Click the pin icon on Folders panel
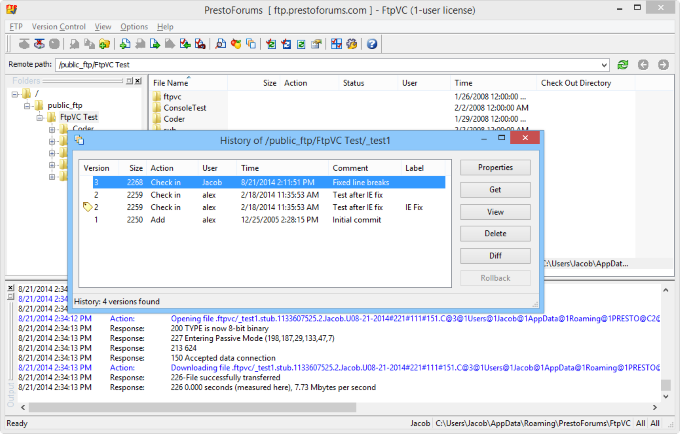680x434 pixels. click(129, 81)
